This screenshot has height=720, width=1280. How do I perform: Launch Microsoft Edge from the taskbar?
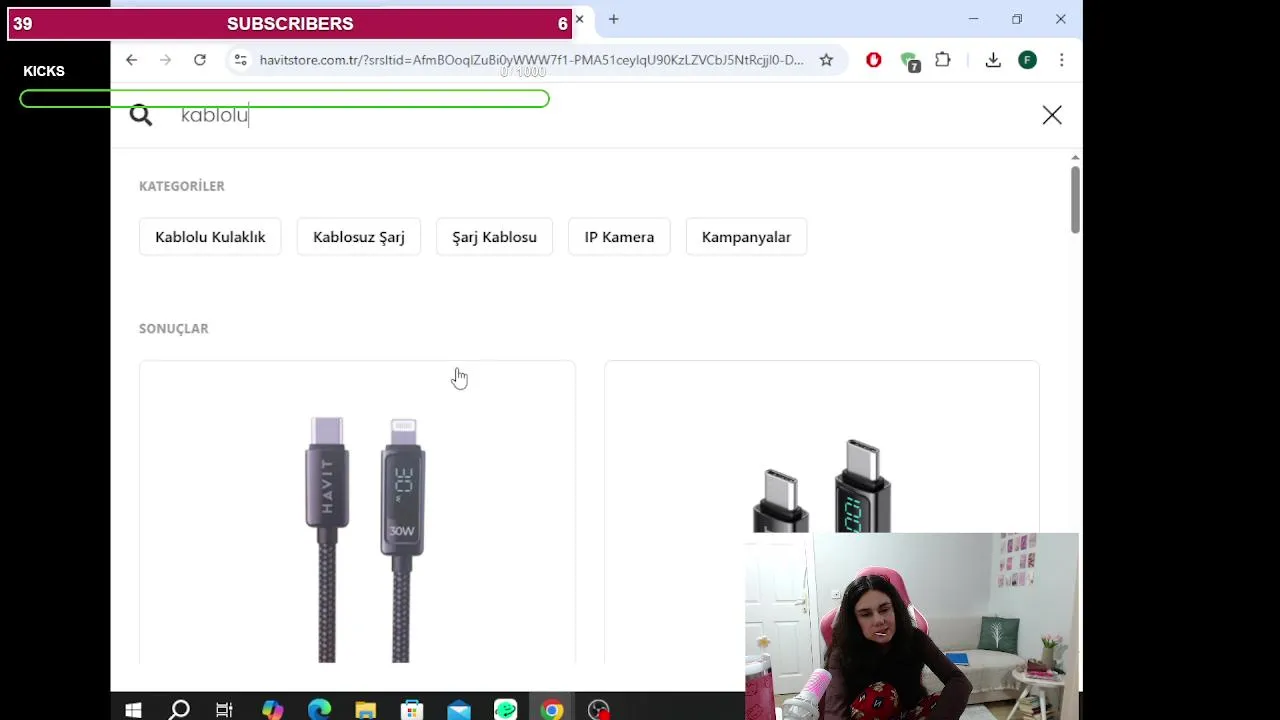[319, 710]
